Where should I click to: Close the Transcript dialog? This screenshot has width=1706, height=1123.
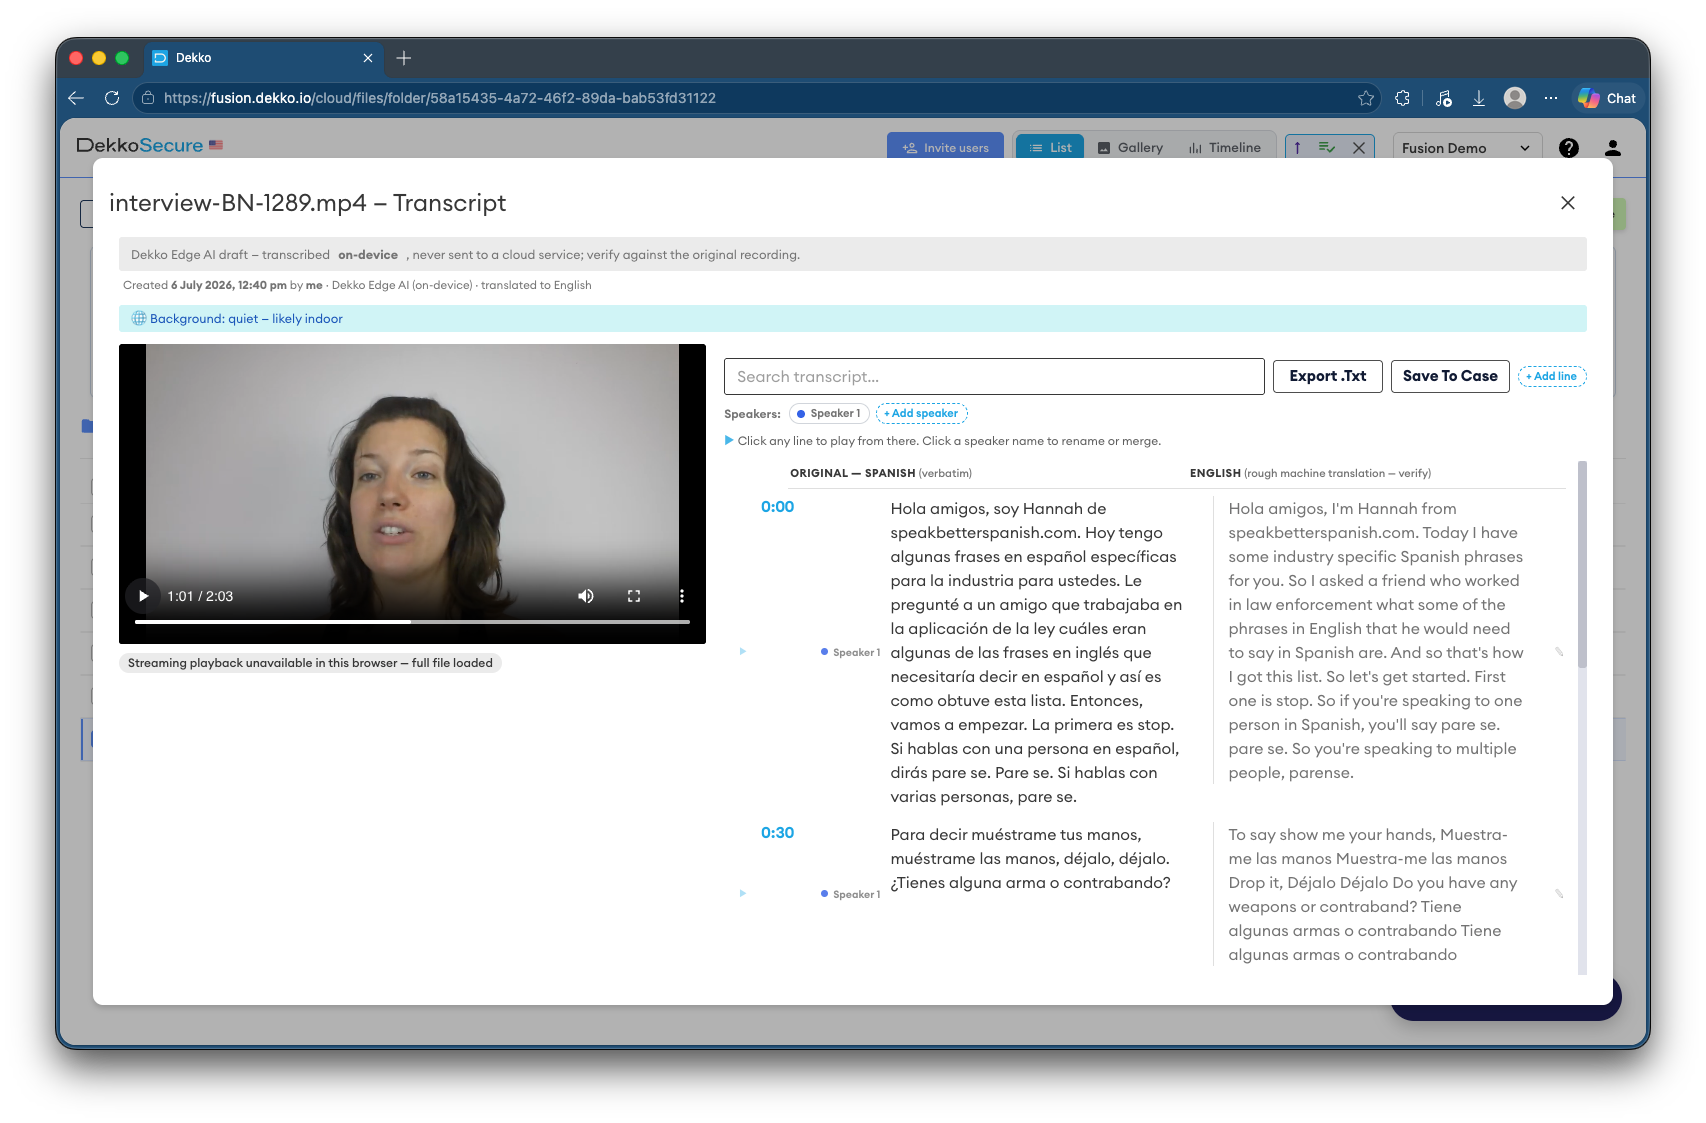coord(1567,203)
